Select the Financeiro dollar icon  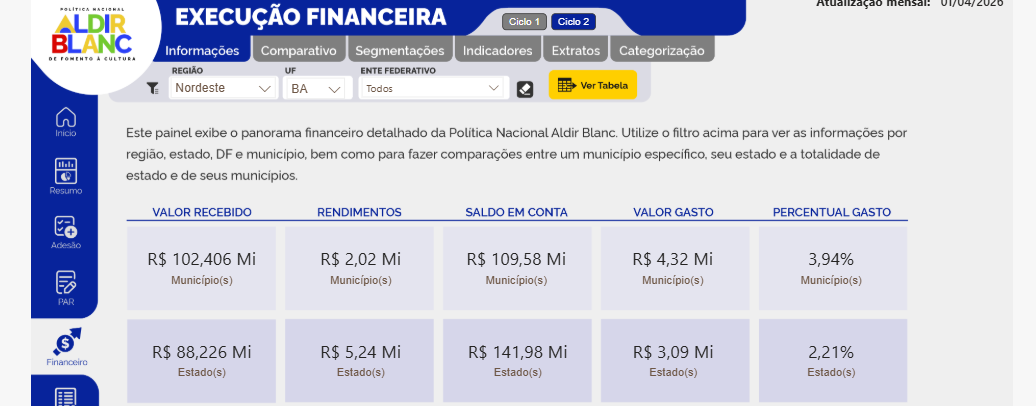pos(65,345)
